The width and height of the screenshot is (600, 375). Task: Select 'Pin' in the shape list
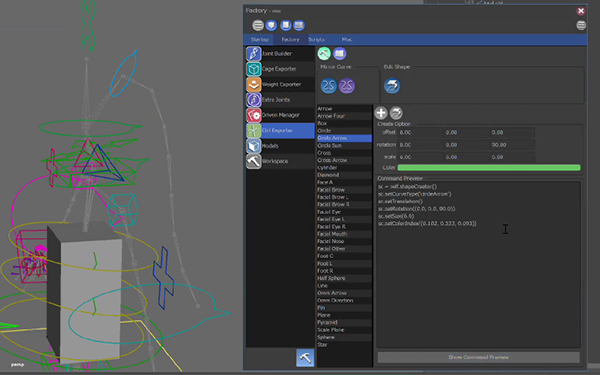pyautogui.click(x=344, y=308)
